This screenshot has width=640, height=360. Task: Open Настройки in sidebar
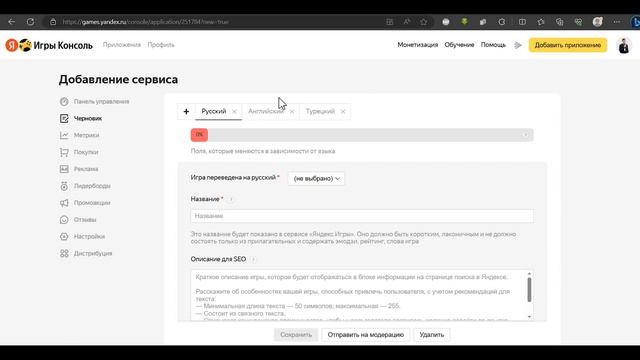82,236
